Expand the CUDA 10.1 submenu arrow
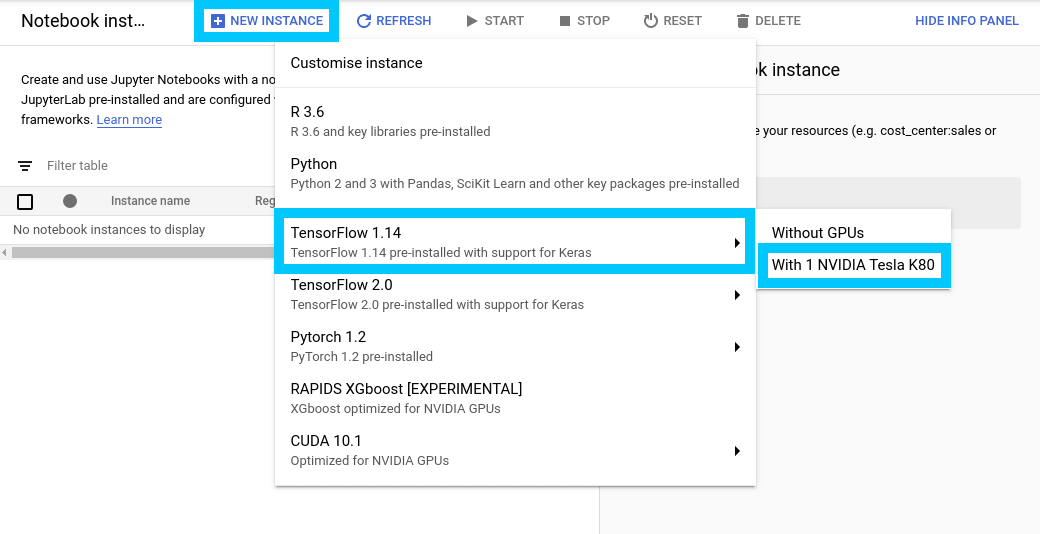 pos(737,451)
